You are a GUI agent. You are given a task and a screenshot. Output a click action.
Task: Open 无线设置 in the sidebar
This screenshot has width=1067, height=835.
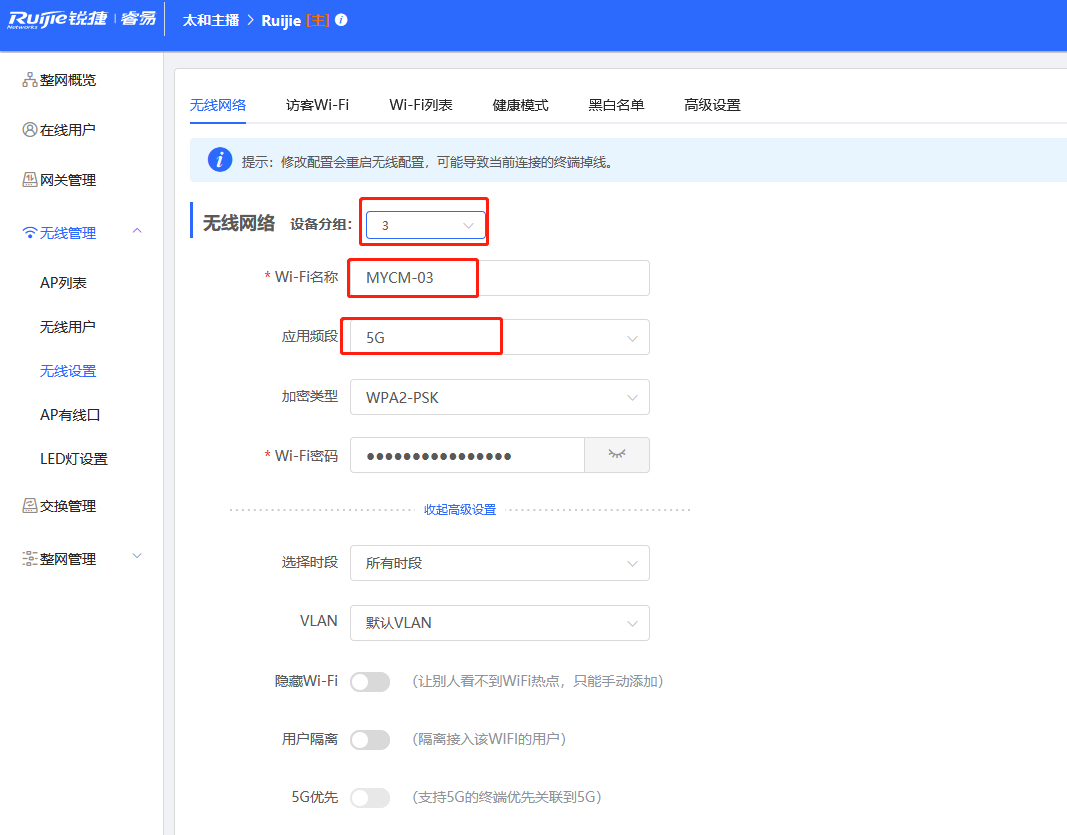click(x=68, y=371)
